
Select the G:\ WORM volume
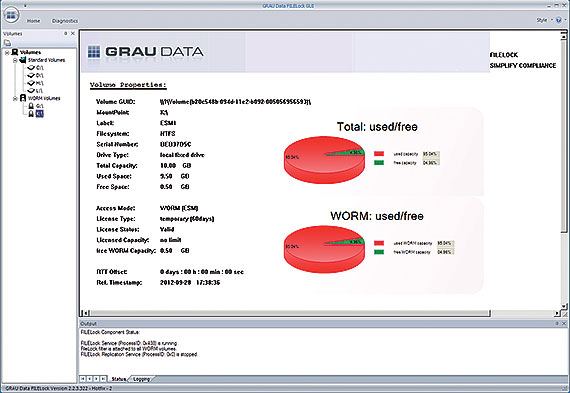(x=40, y=106)
